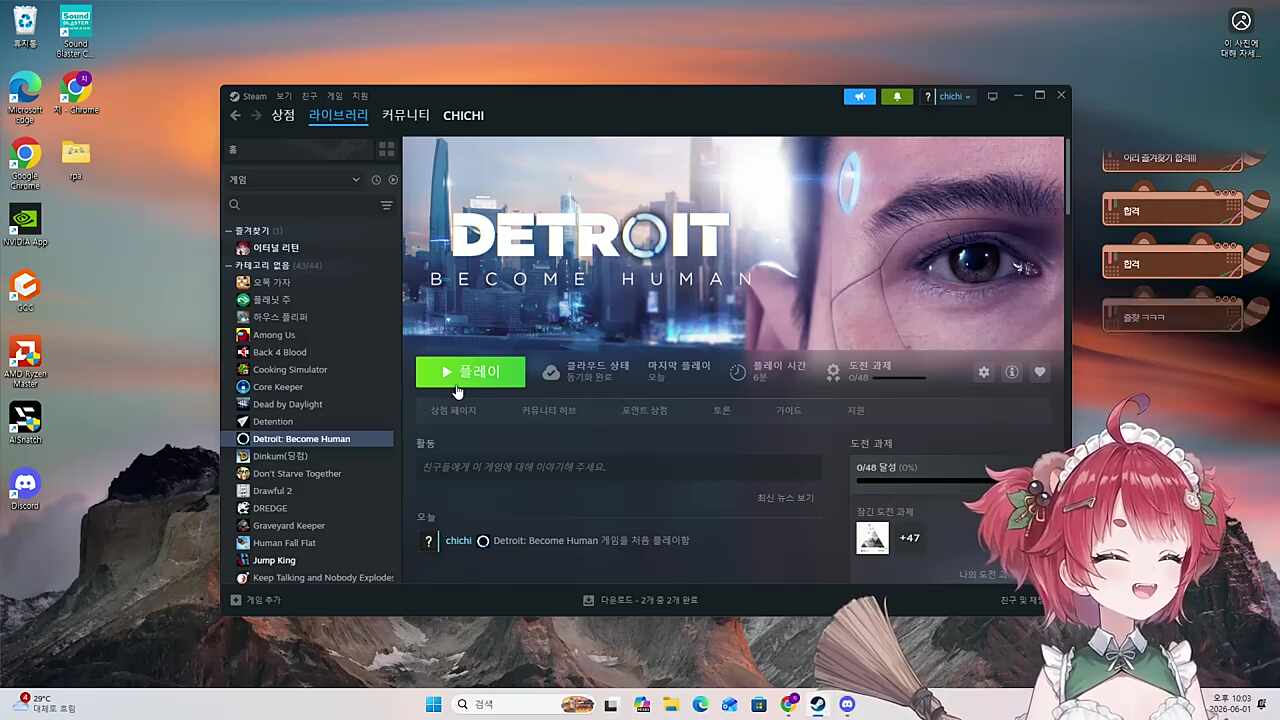Open the 보기 menu
The width and height of the screenshot is (1280, 720).
tap(284, 96)
